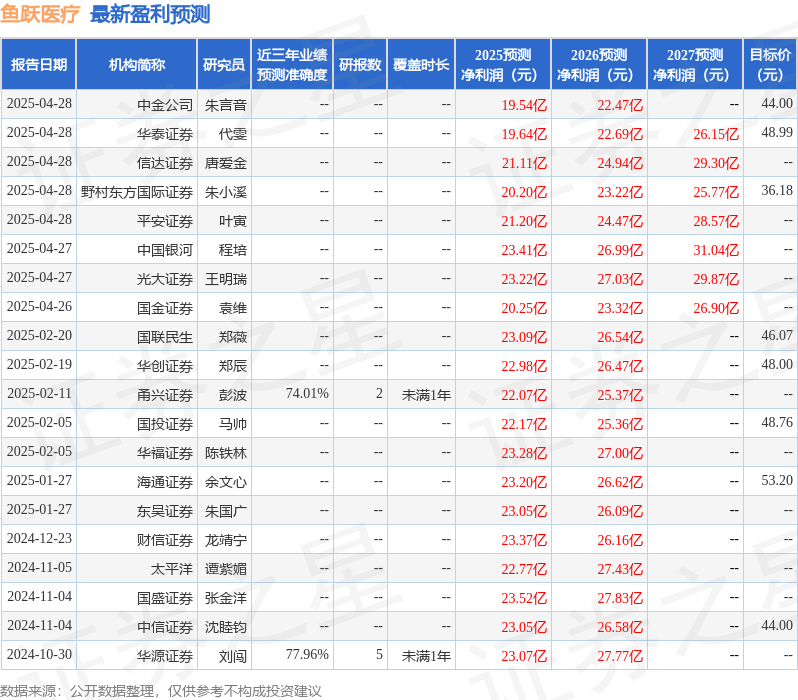798x700 pixels.
Task: Select the 2025预测净利润 column header
Action: (503, 65)
